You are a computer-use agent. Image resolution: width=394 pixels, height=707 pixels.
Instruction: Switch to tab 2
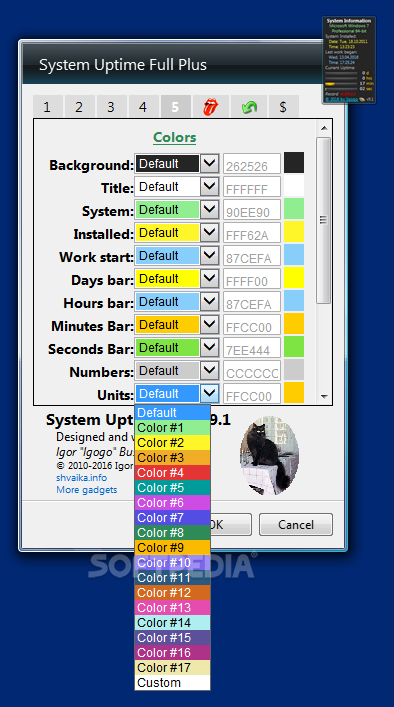tap(79, 106)
